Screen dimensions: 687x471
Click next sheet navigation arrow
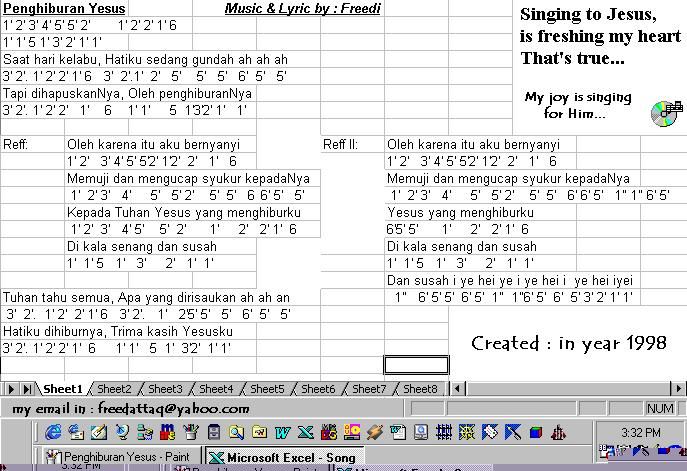(x=11, y=389)
